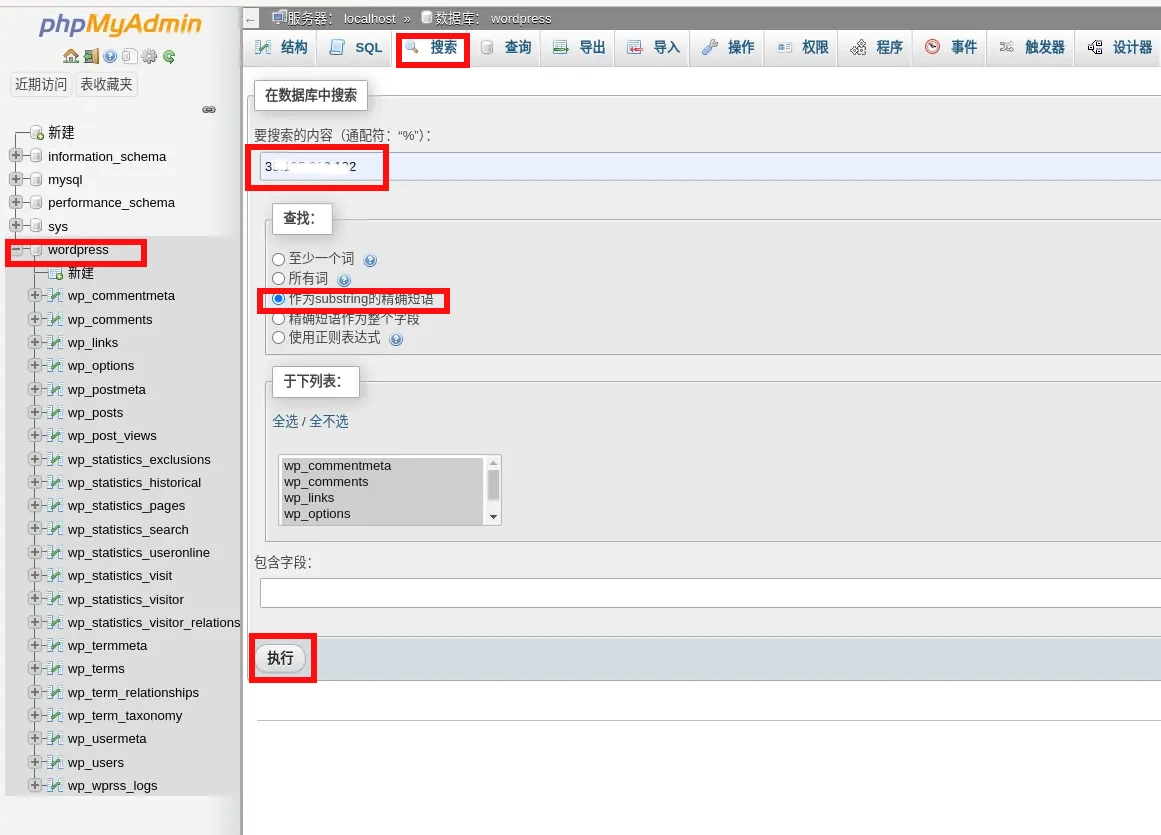Click the wp_links table icon
1161x835 pixels.
56,343
